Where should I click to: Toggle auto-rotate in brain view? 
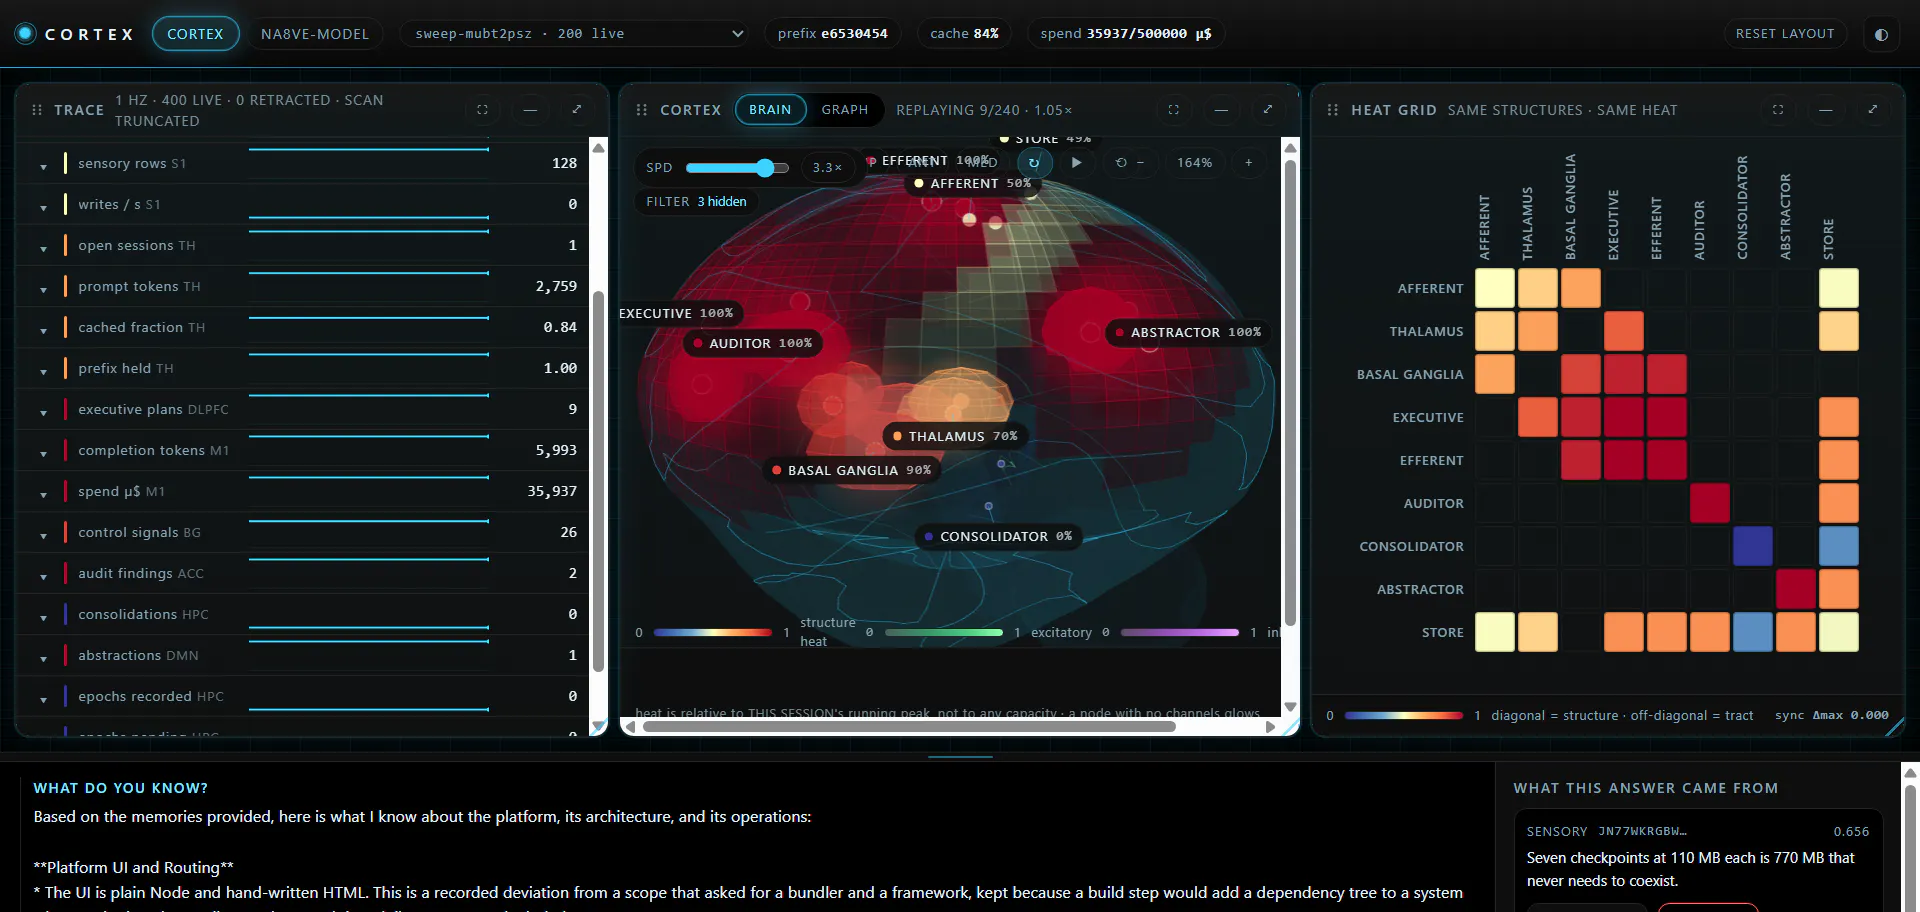[x=1034, y=162]
